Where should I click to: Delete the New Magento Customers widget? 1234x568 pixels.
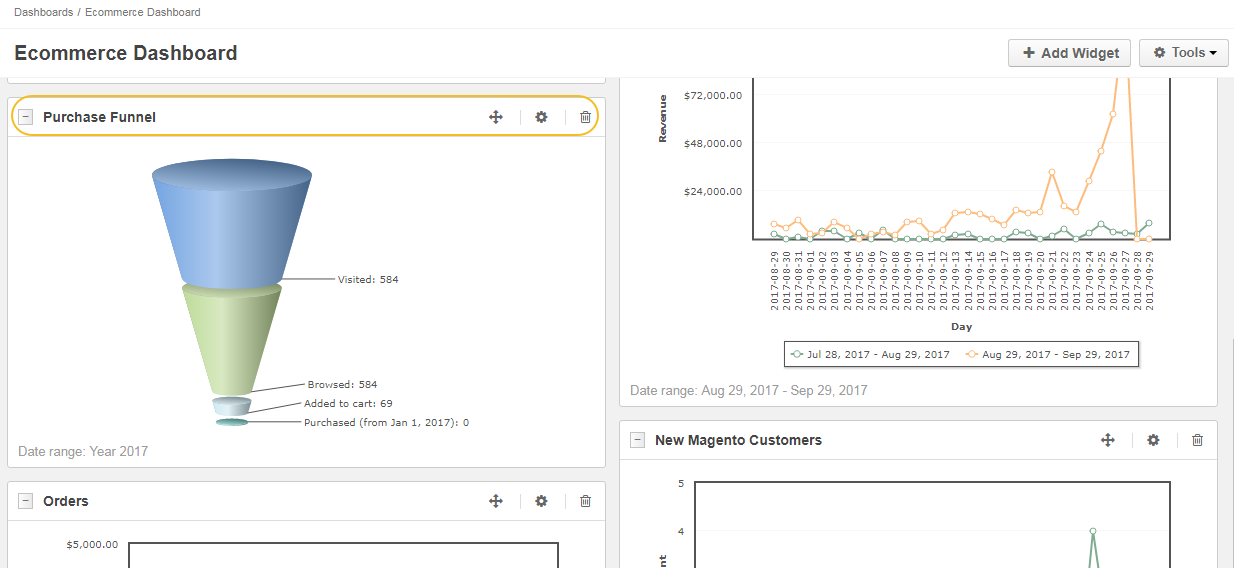click(1198, 440)
